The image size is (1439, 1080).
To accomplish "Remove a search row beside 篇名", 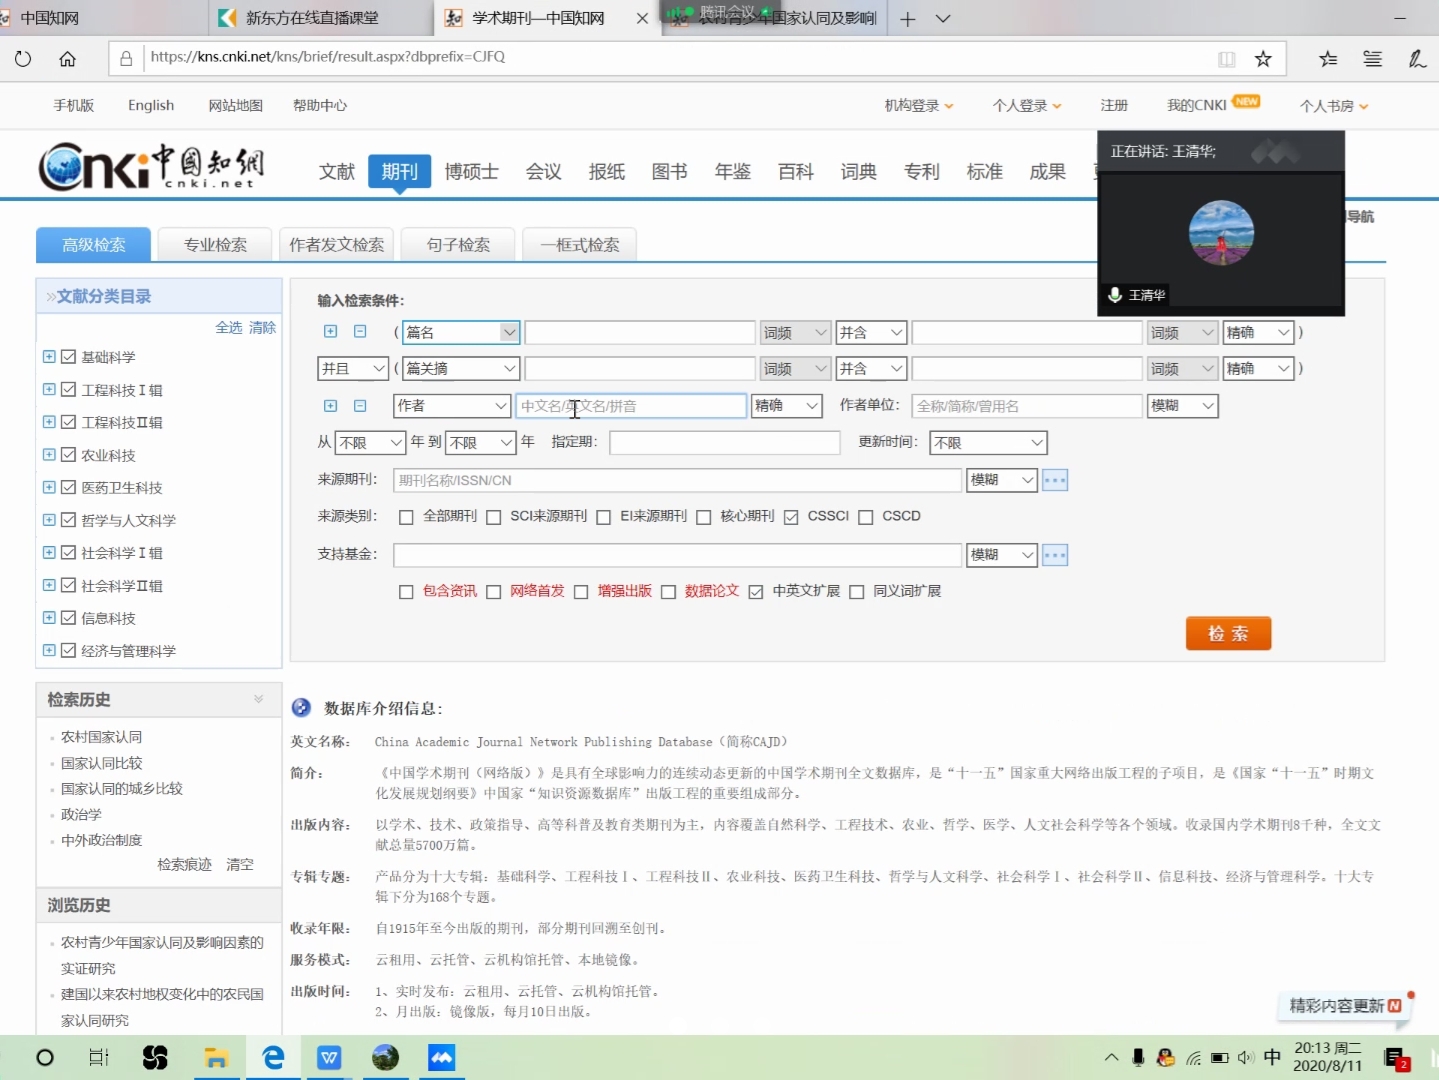I will tap(360, 331).
